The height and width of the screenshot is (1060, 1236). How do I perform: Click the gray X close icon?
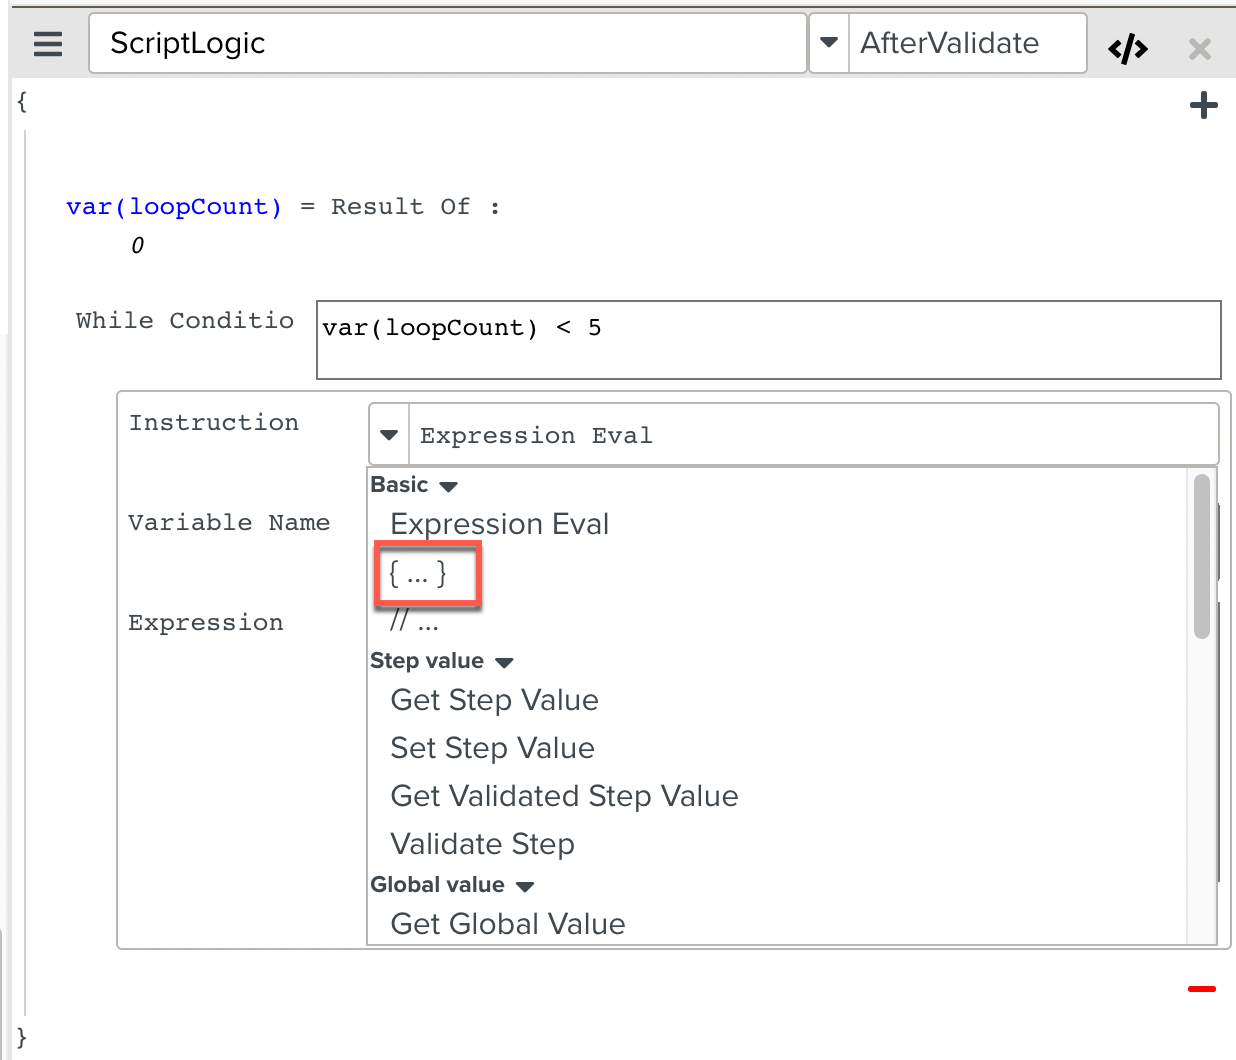(x=1199, y=48)
